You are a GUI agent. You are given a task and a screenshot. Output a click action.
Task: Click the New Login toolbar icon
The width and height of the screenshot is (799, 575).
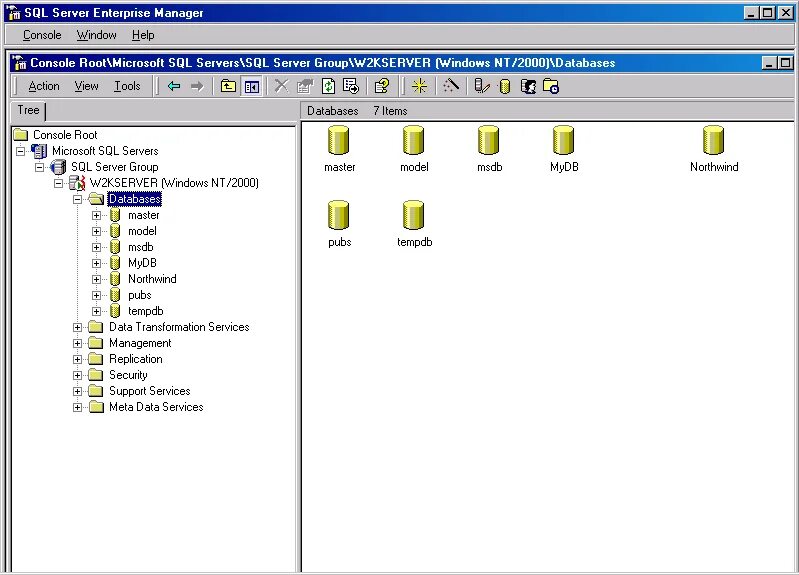pyautogui.click(x=528, y=86)
